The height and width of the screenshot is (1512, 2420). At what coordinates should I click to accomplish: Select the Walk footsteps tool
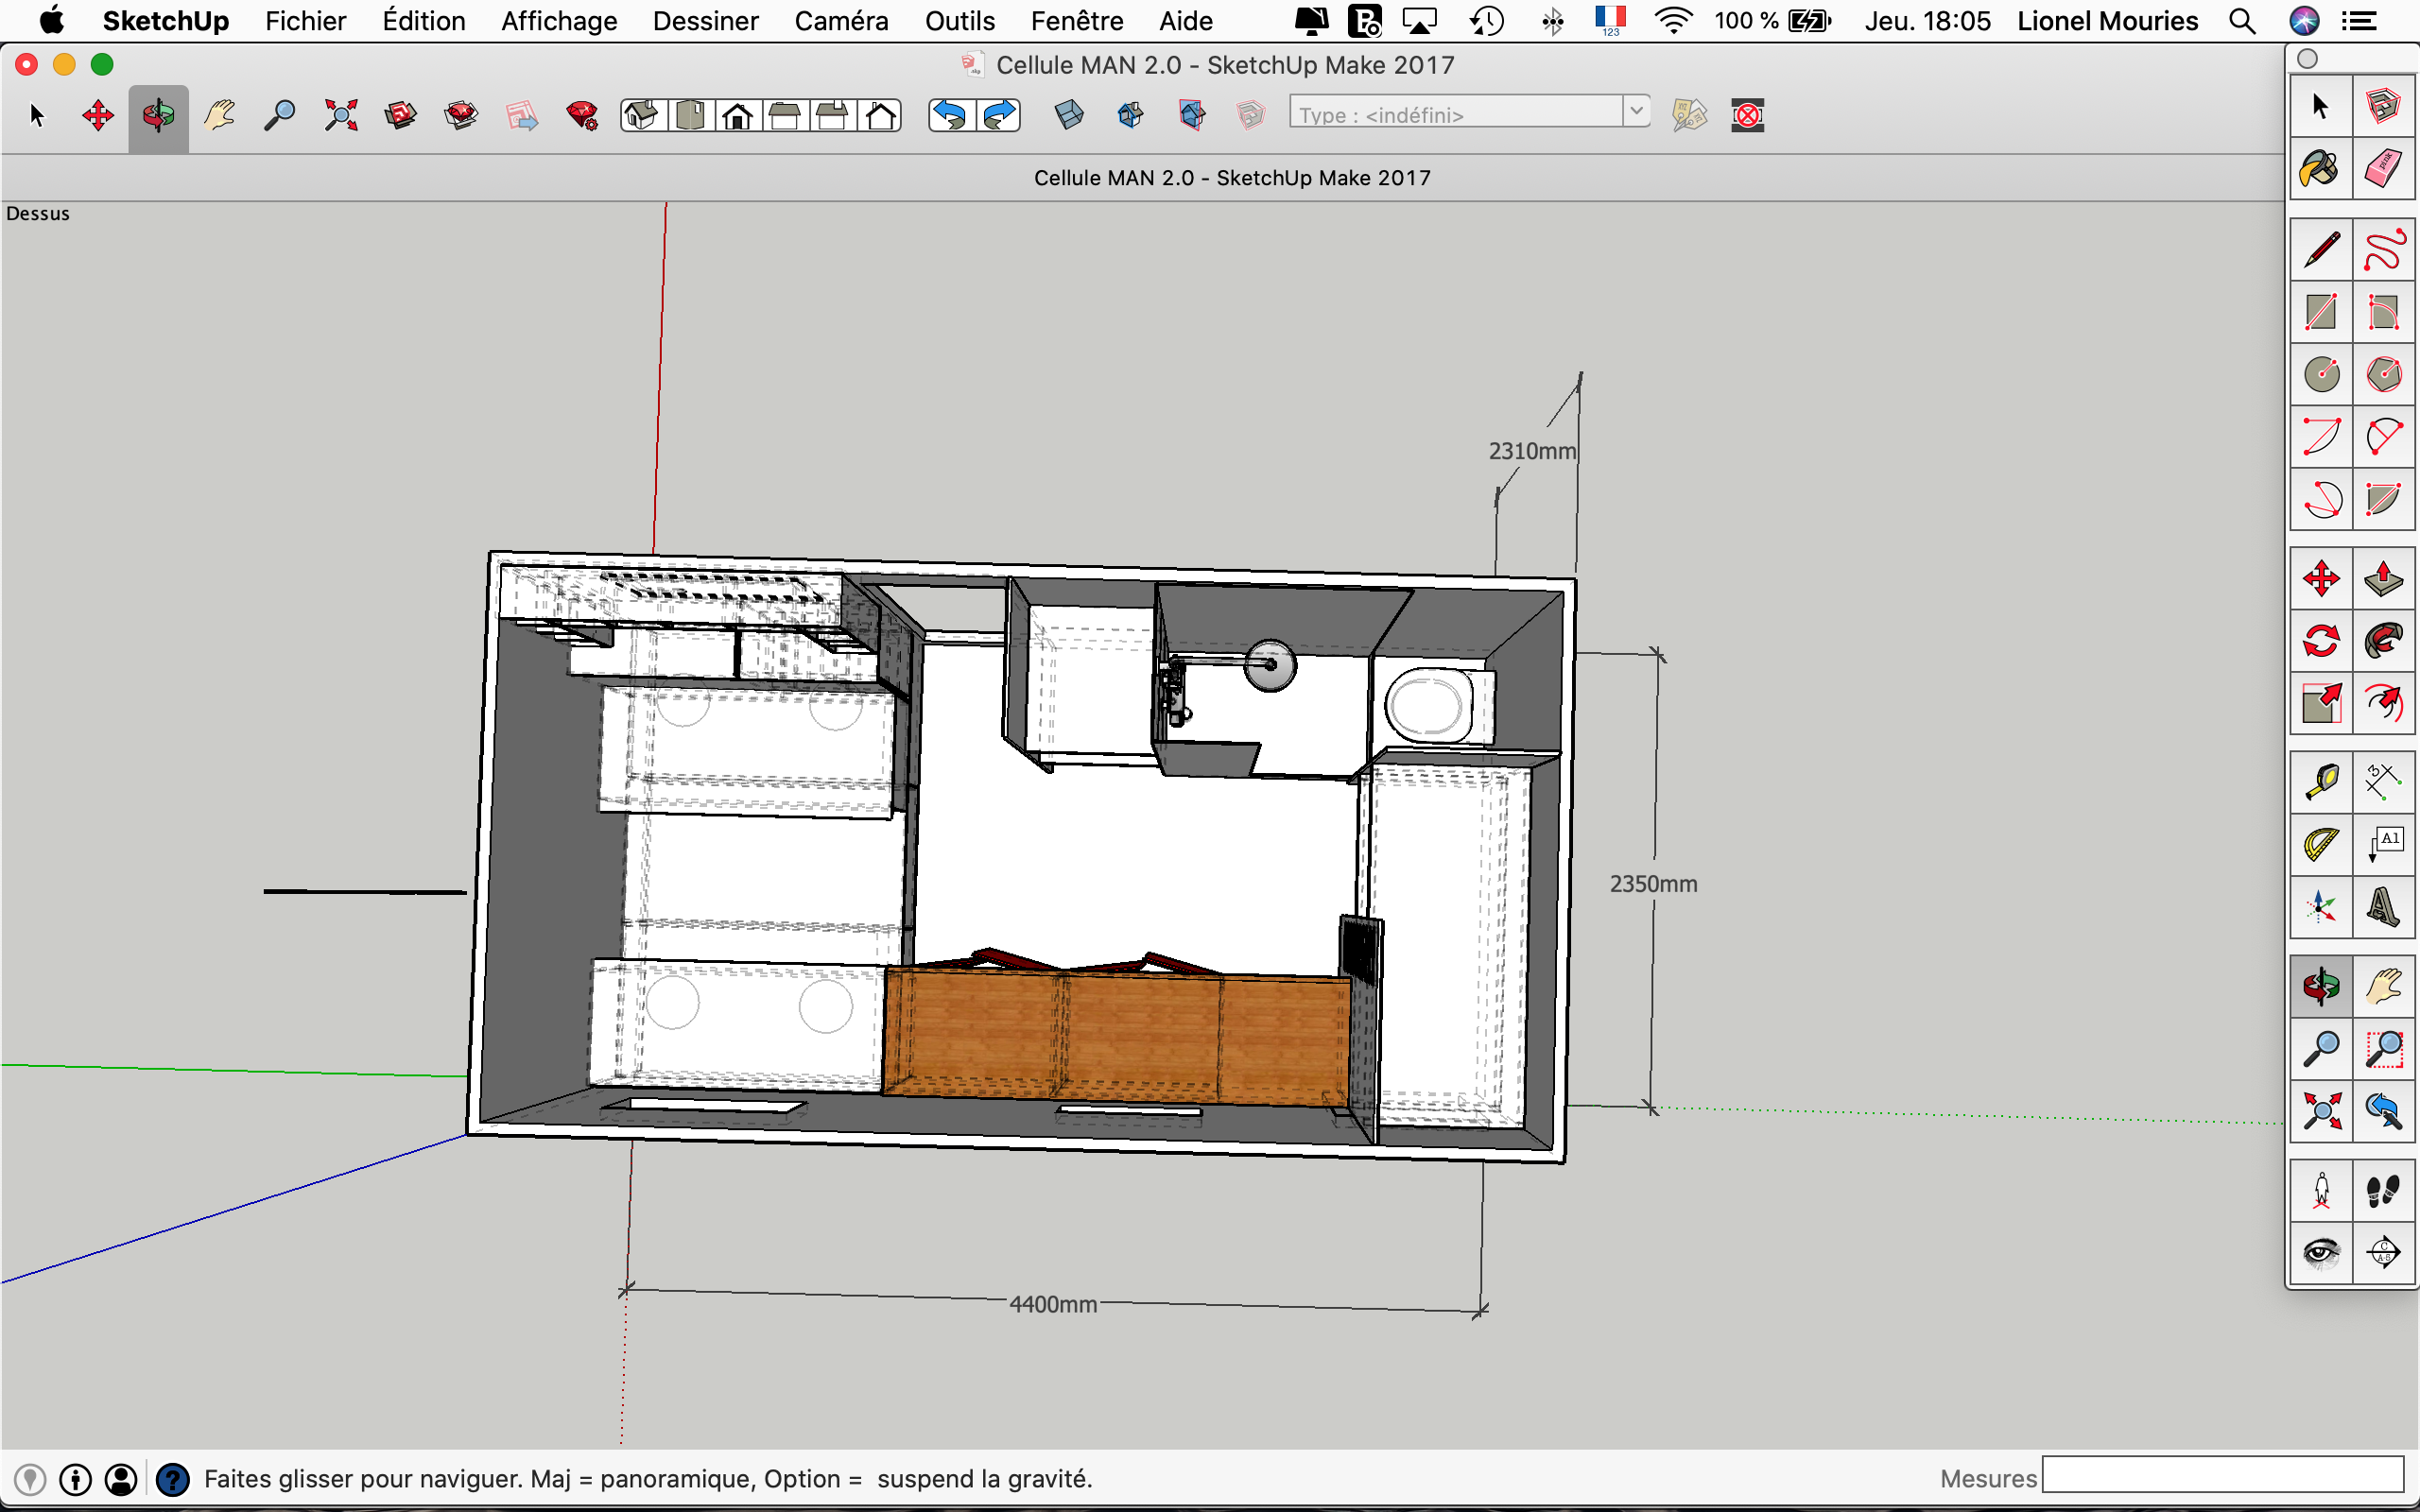(x=2383, y=1191)
